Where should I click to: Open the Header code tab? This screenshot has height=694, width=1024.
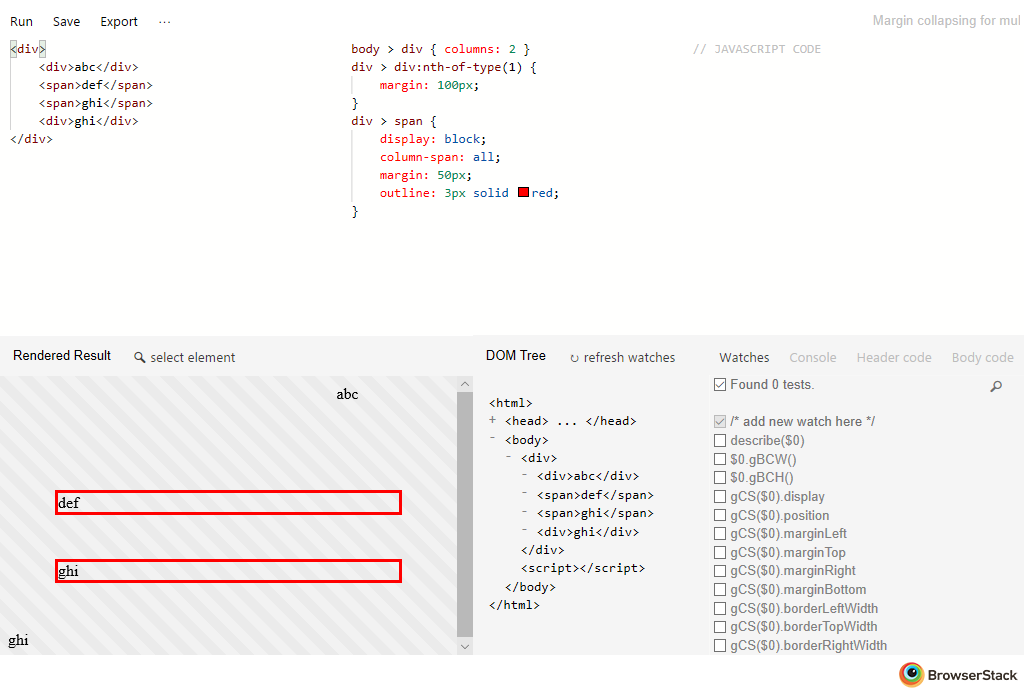click(x=893, y=358)
